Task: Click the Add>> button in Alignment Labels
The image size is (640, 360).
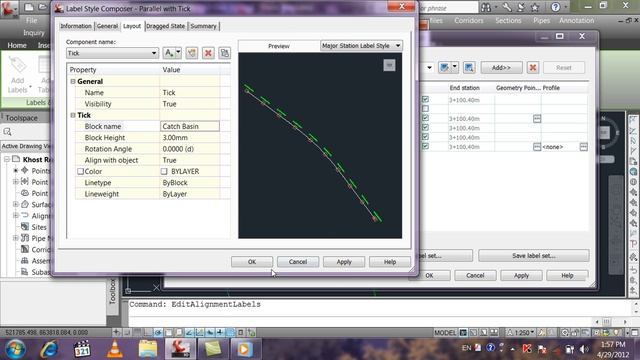Action: 501,68
